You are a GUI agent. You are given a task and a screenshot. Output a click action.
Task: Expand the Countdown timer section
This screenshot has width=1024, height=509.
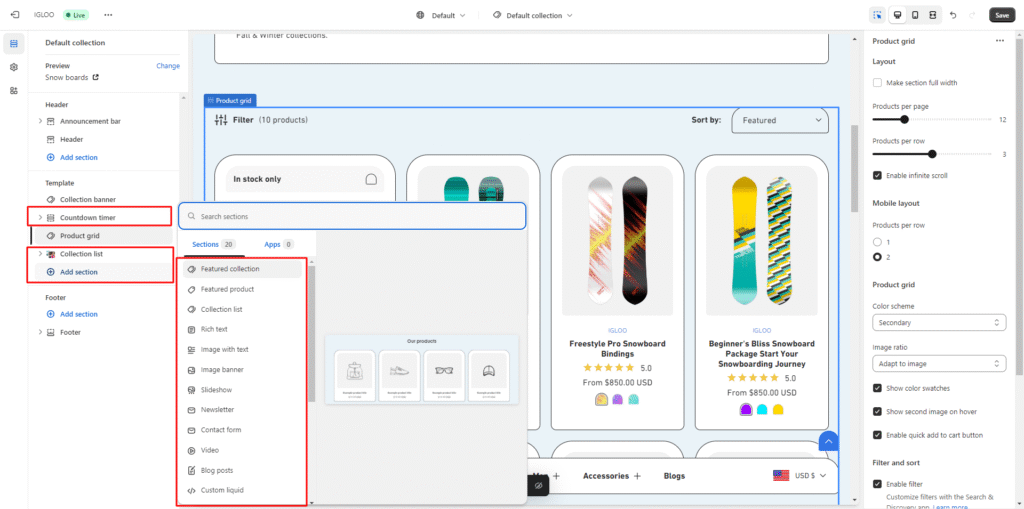click(40, 217)
